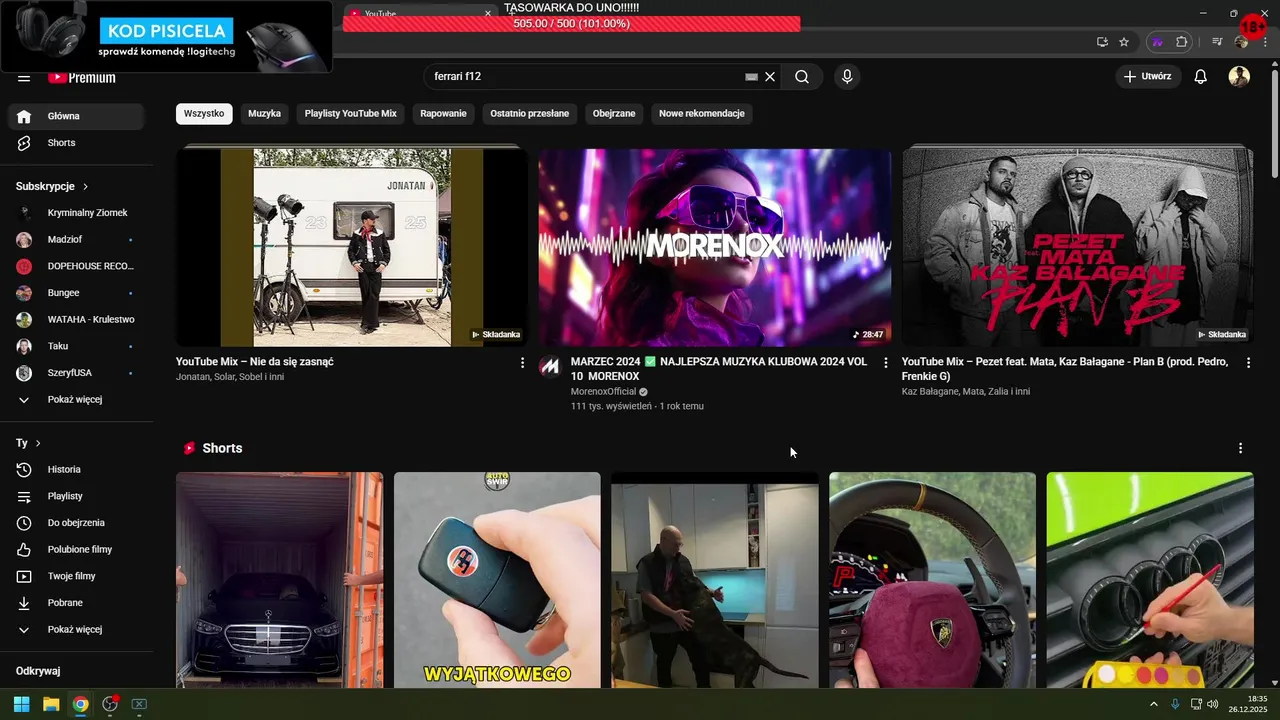The width and height of the screenshot is (1280, 720).
Task: Open the on-screen keyboard in search box
Action: click(x=752, y=77)
